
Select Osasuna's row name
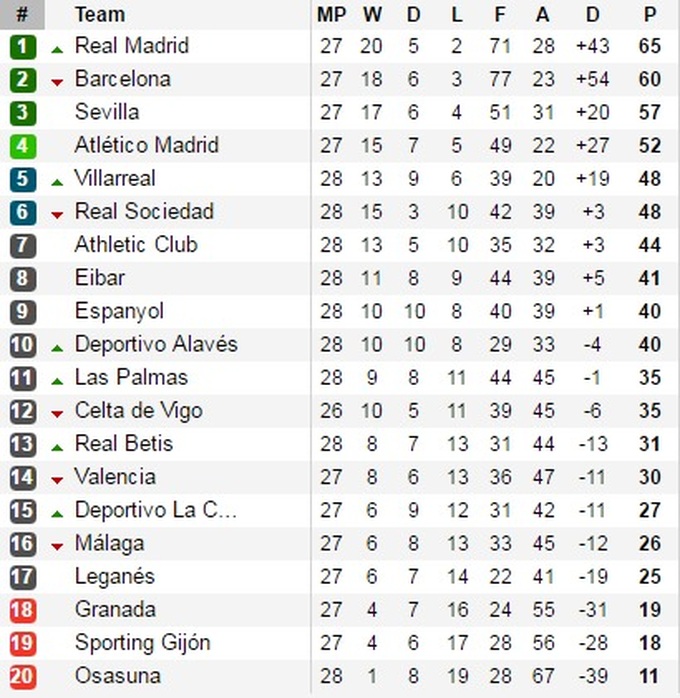pyautogui.click(x=117, y=676)
